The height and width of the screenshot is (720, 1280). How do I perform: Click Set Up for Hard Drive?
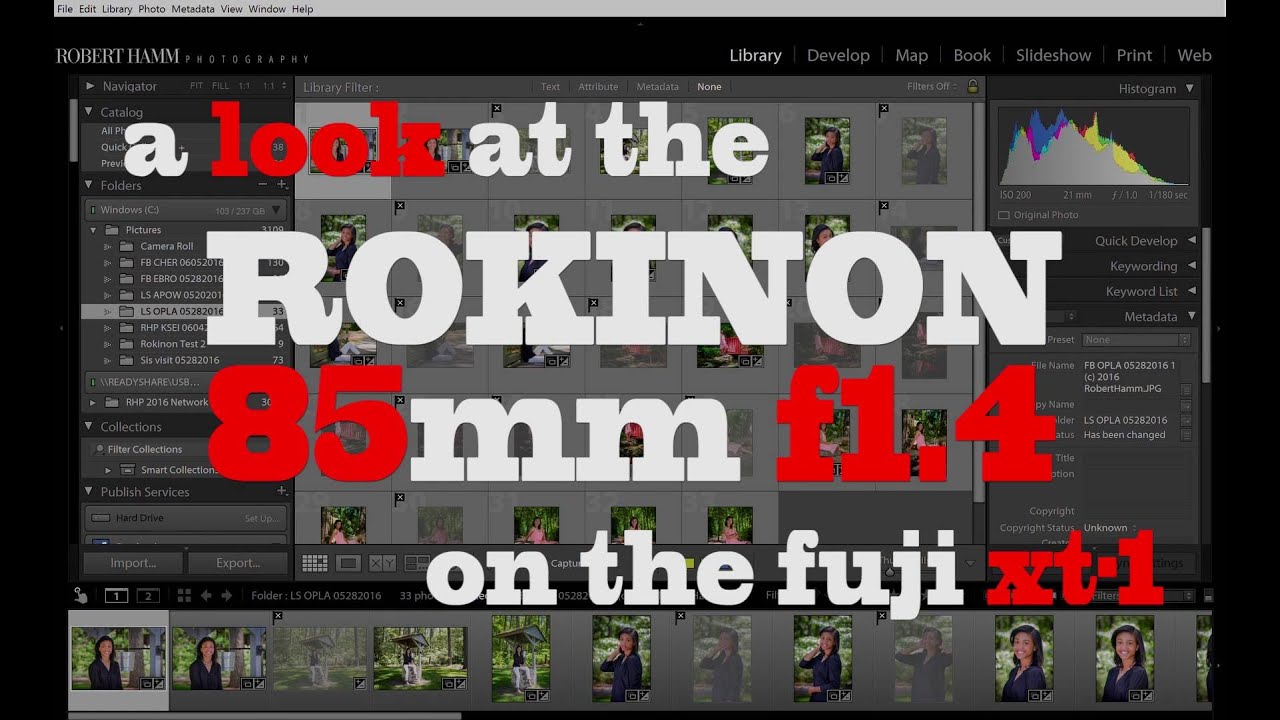pos(262,519)
